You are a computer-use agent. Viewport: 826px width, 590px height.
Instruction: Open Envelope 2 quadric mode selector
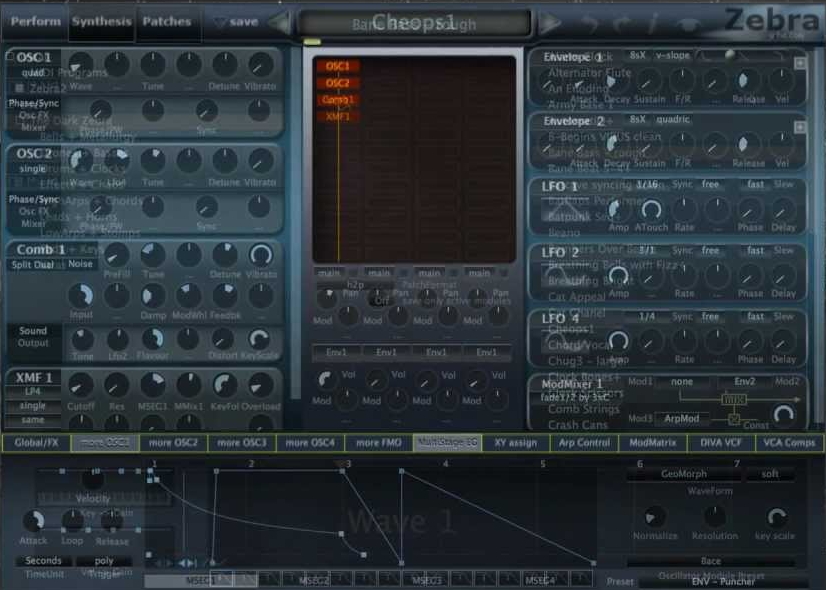click(x=672, y=120)
